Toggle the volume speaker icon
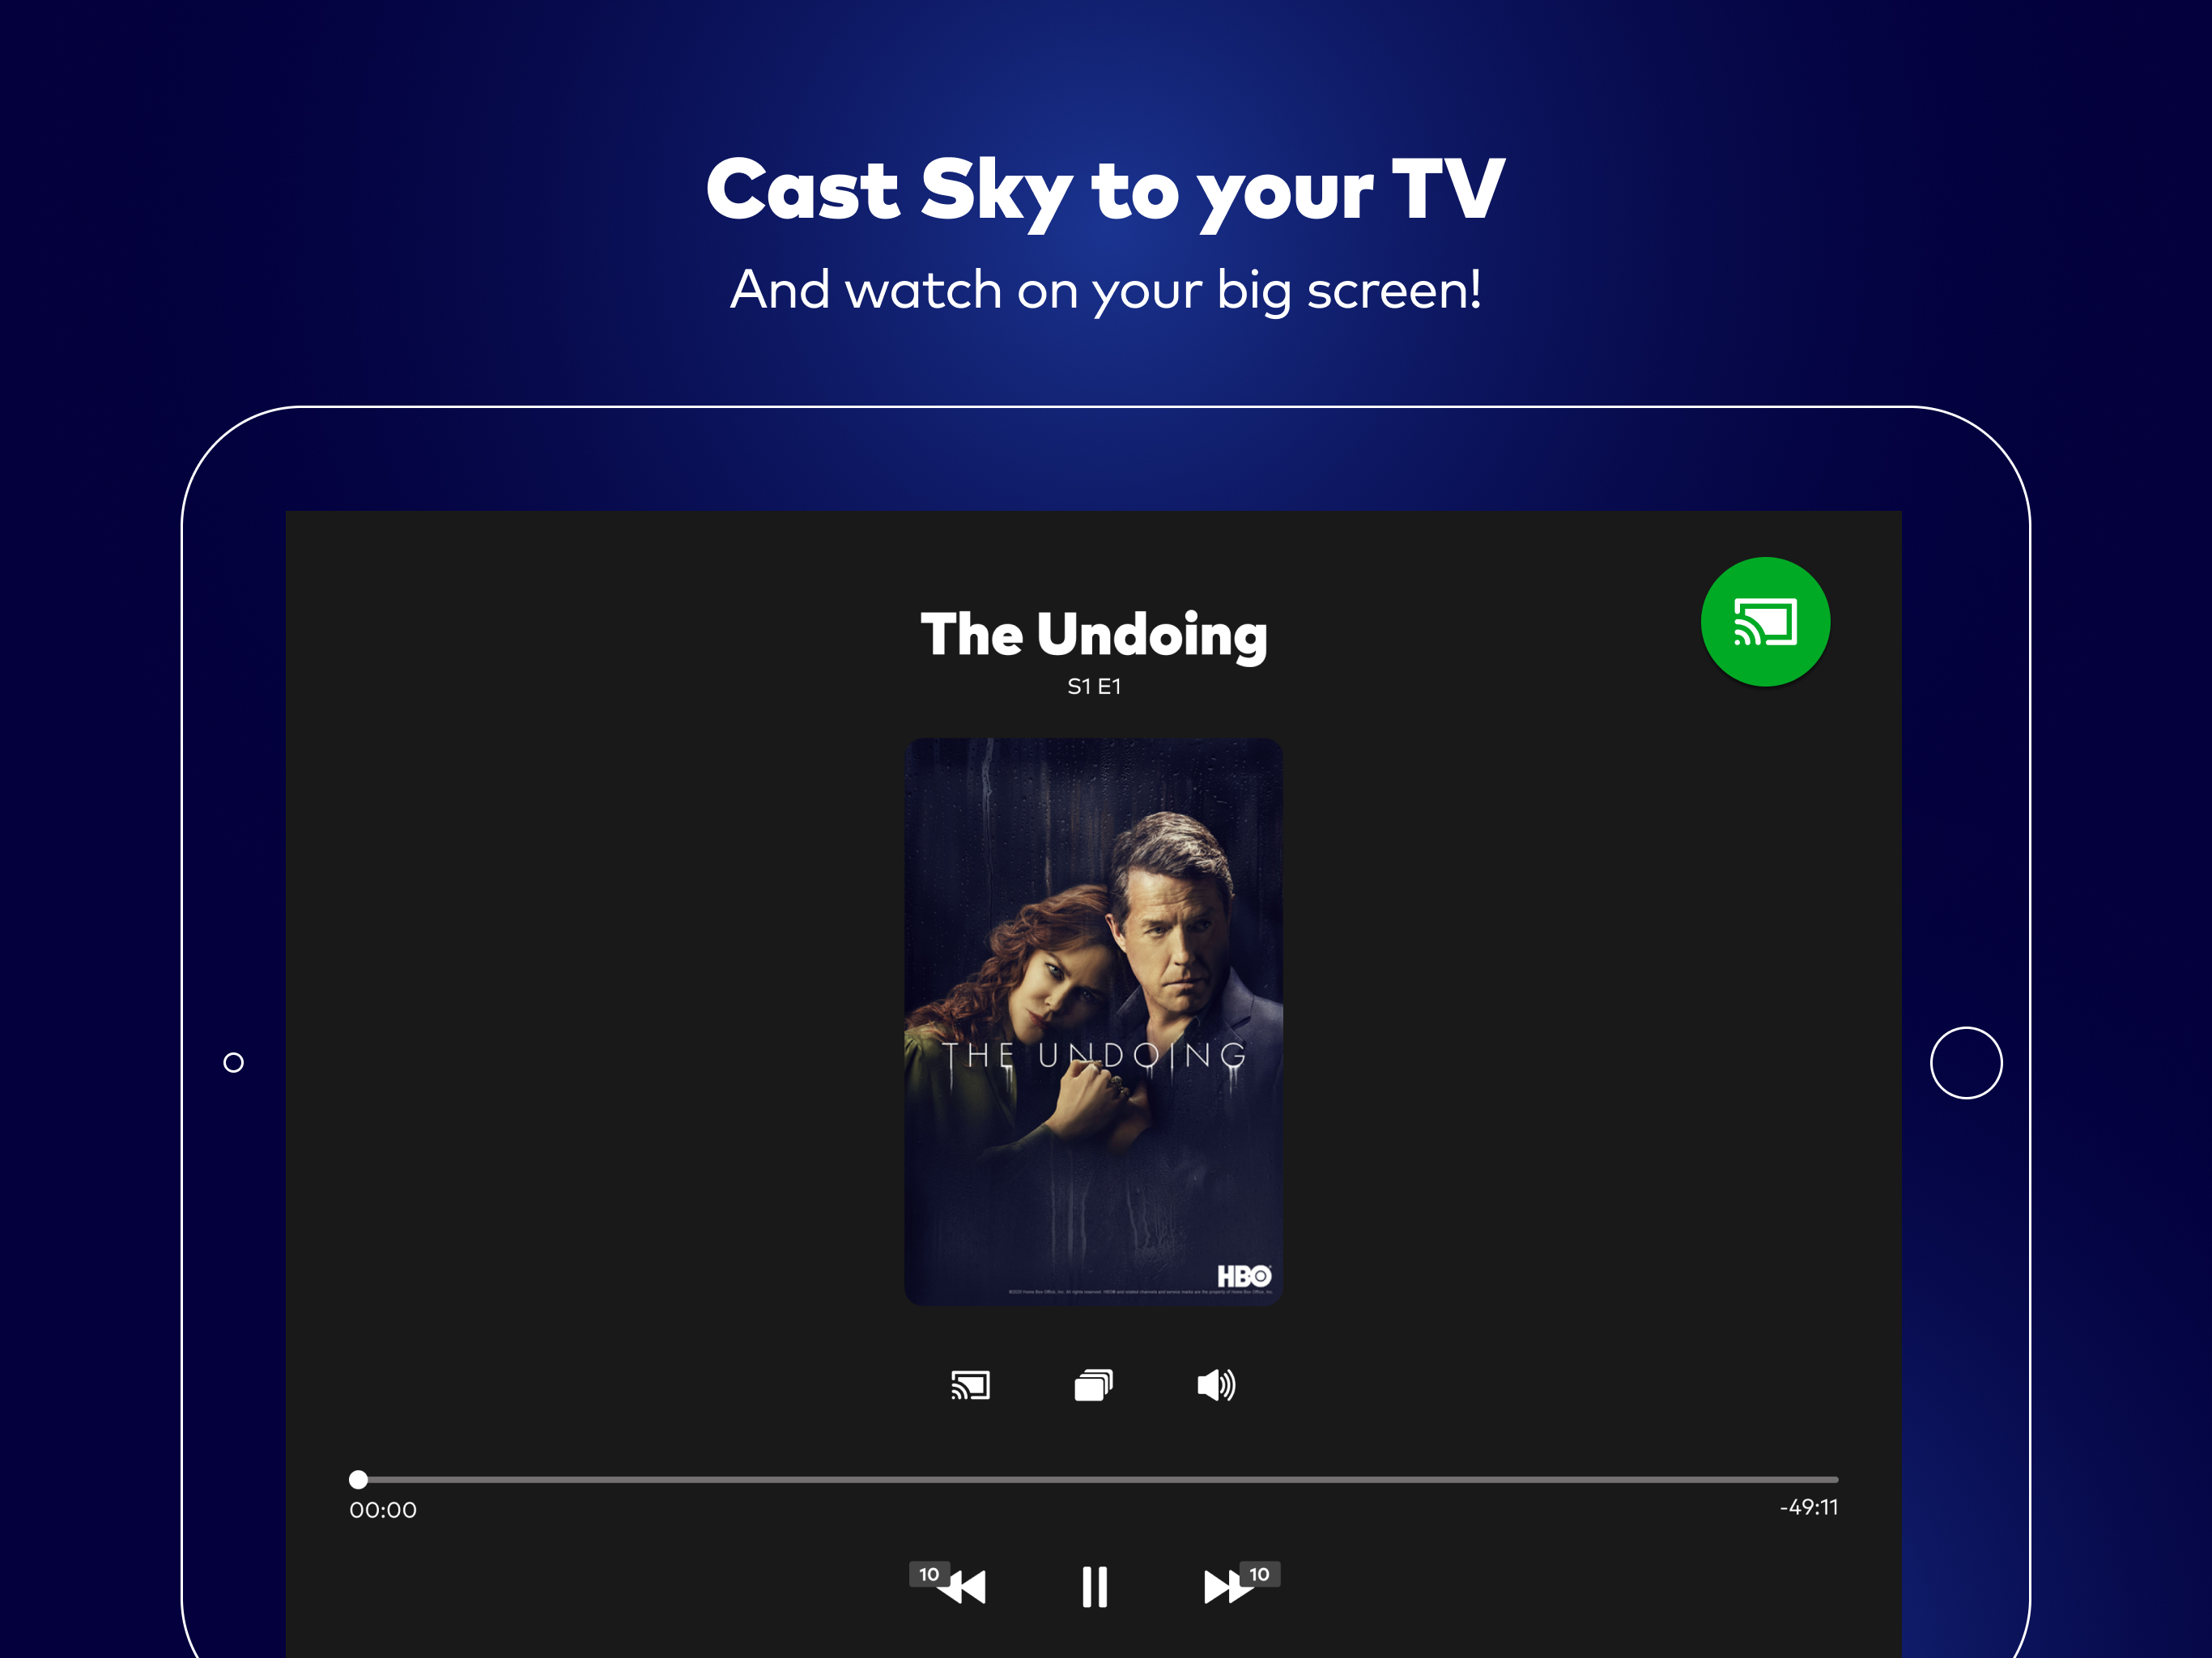This screenshot has width=2212, height=1658. coord(1217,1385)
